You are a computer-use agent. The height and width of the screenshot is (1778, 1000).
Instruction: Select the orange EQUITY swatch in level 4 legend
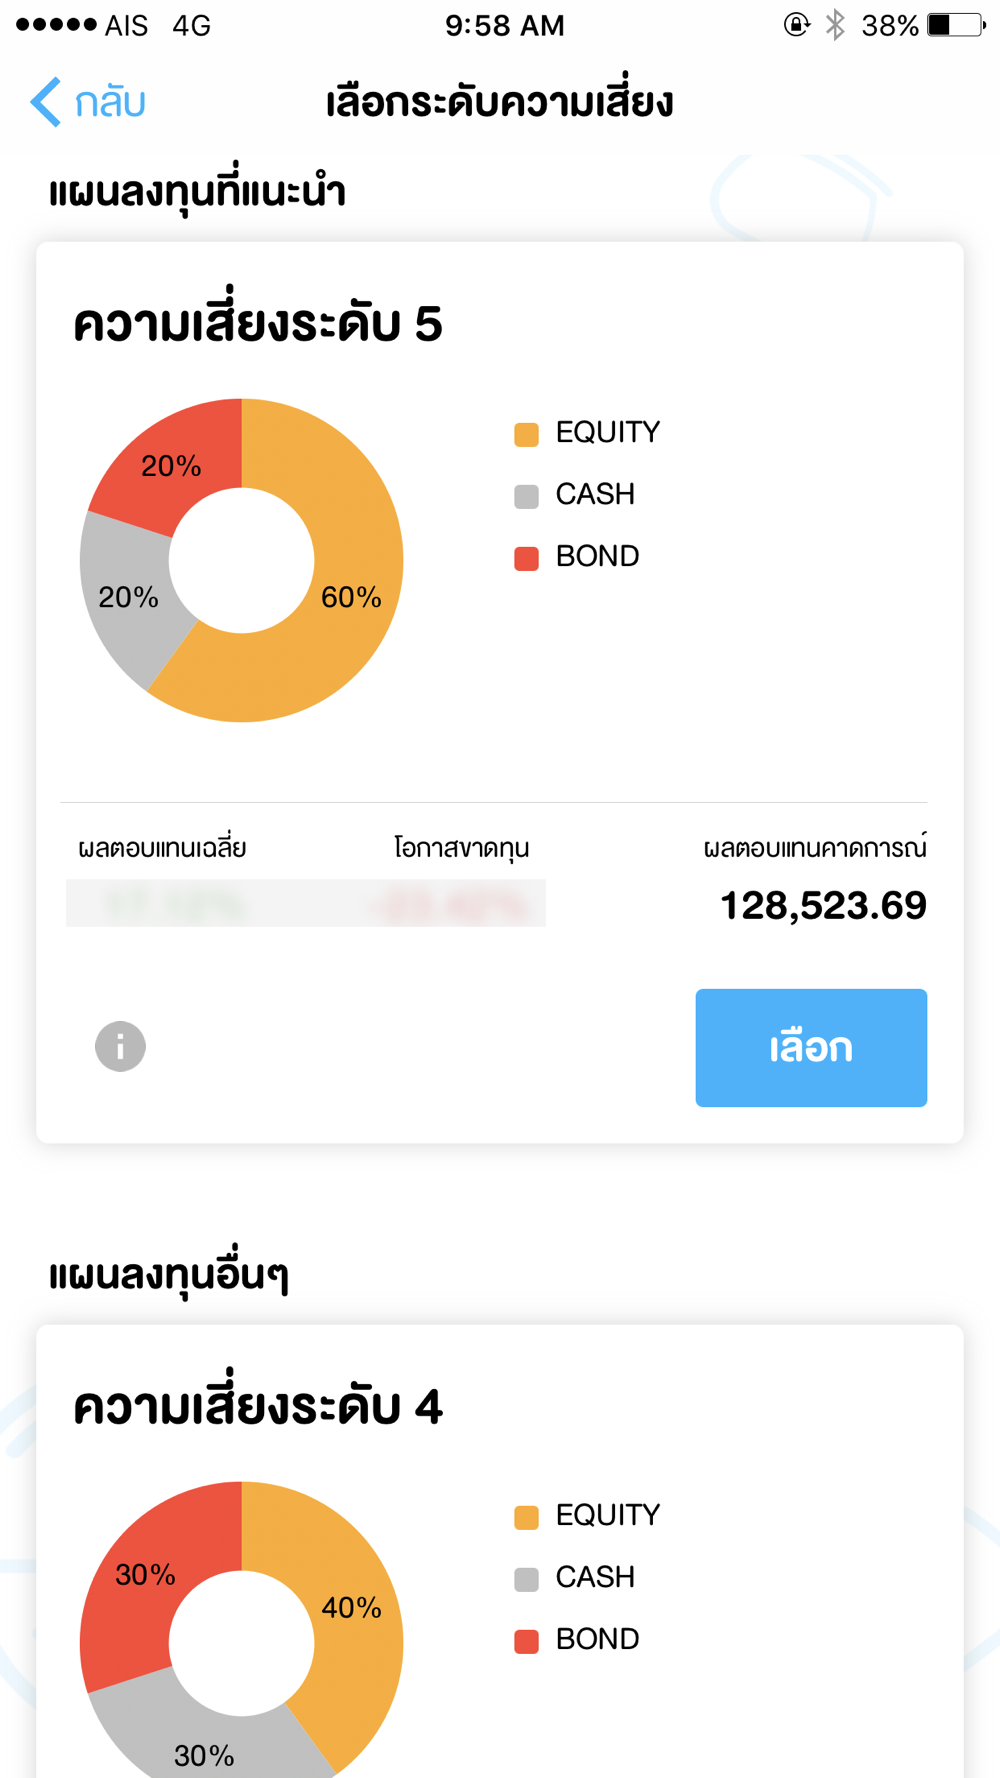coord(526,1517)
